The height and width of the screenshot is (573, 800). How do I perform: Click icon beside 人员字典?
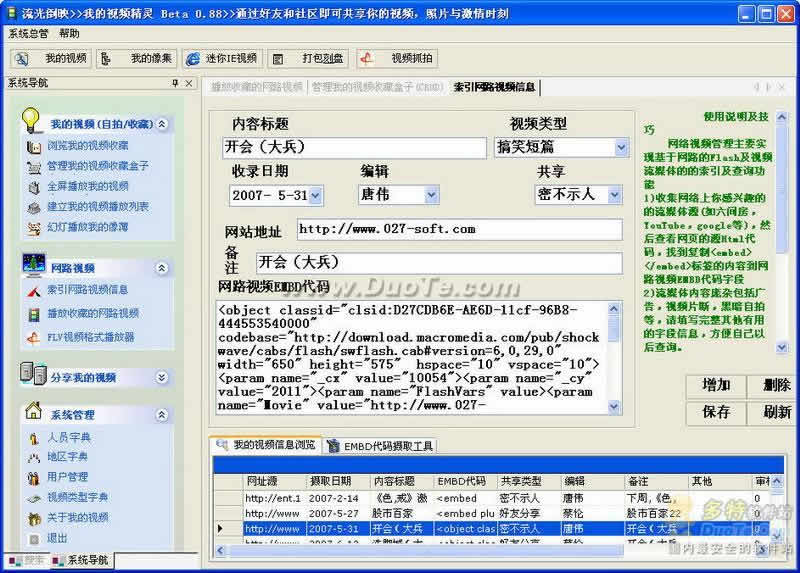[34, 438]
